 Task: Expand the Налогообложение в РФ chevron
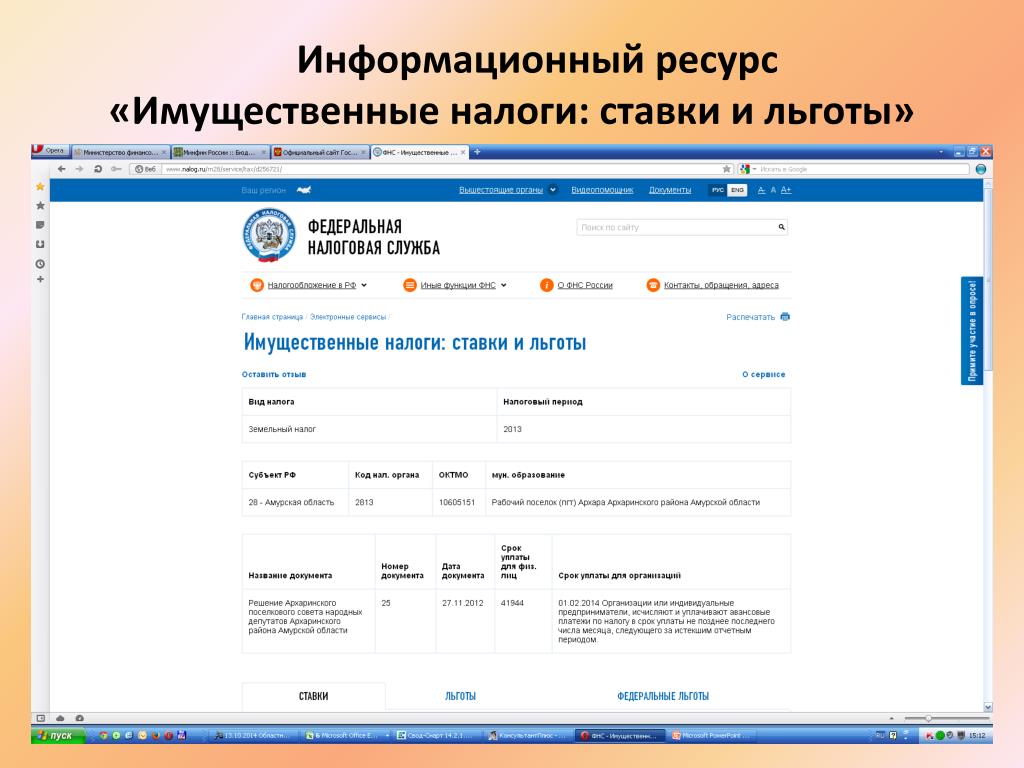(364, 285)
